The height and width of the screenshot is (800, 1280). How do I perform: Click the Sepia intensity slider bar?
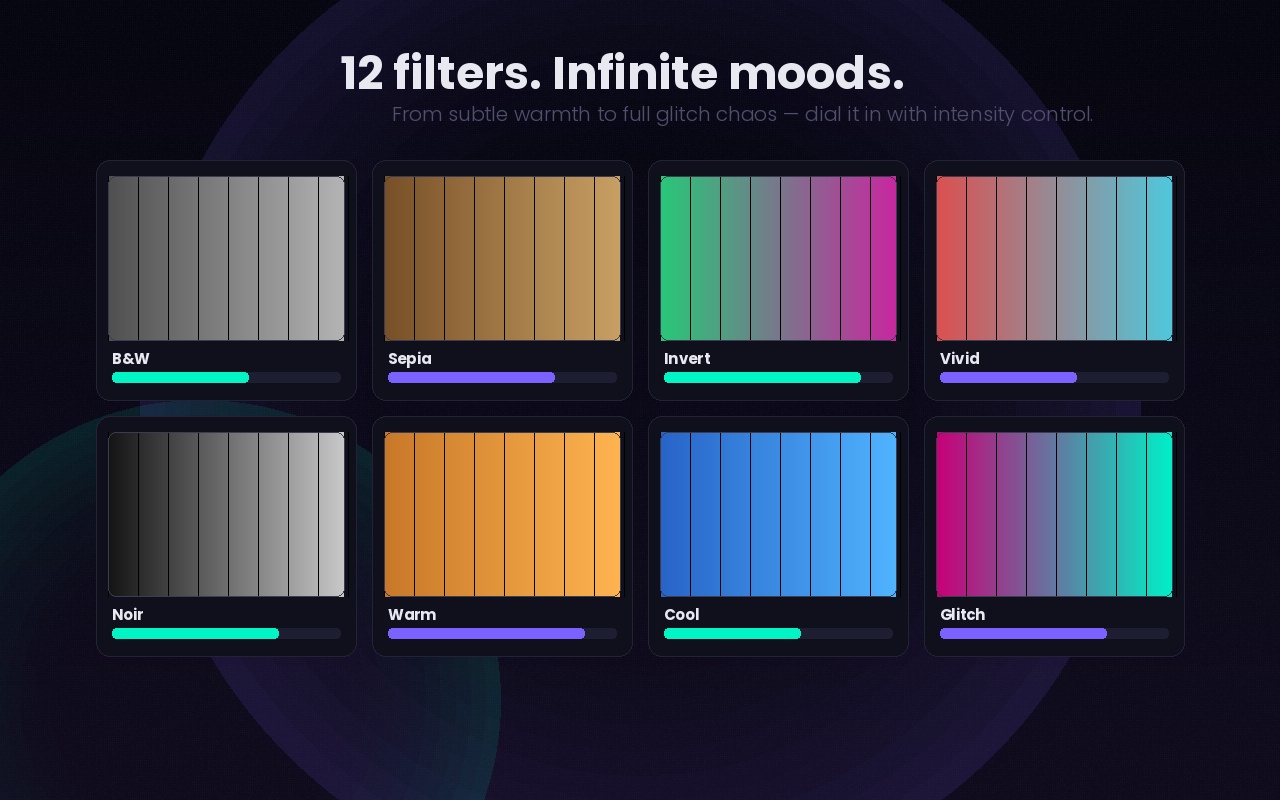502,378
